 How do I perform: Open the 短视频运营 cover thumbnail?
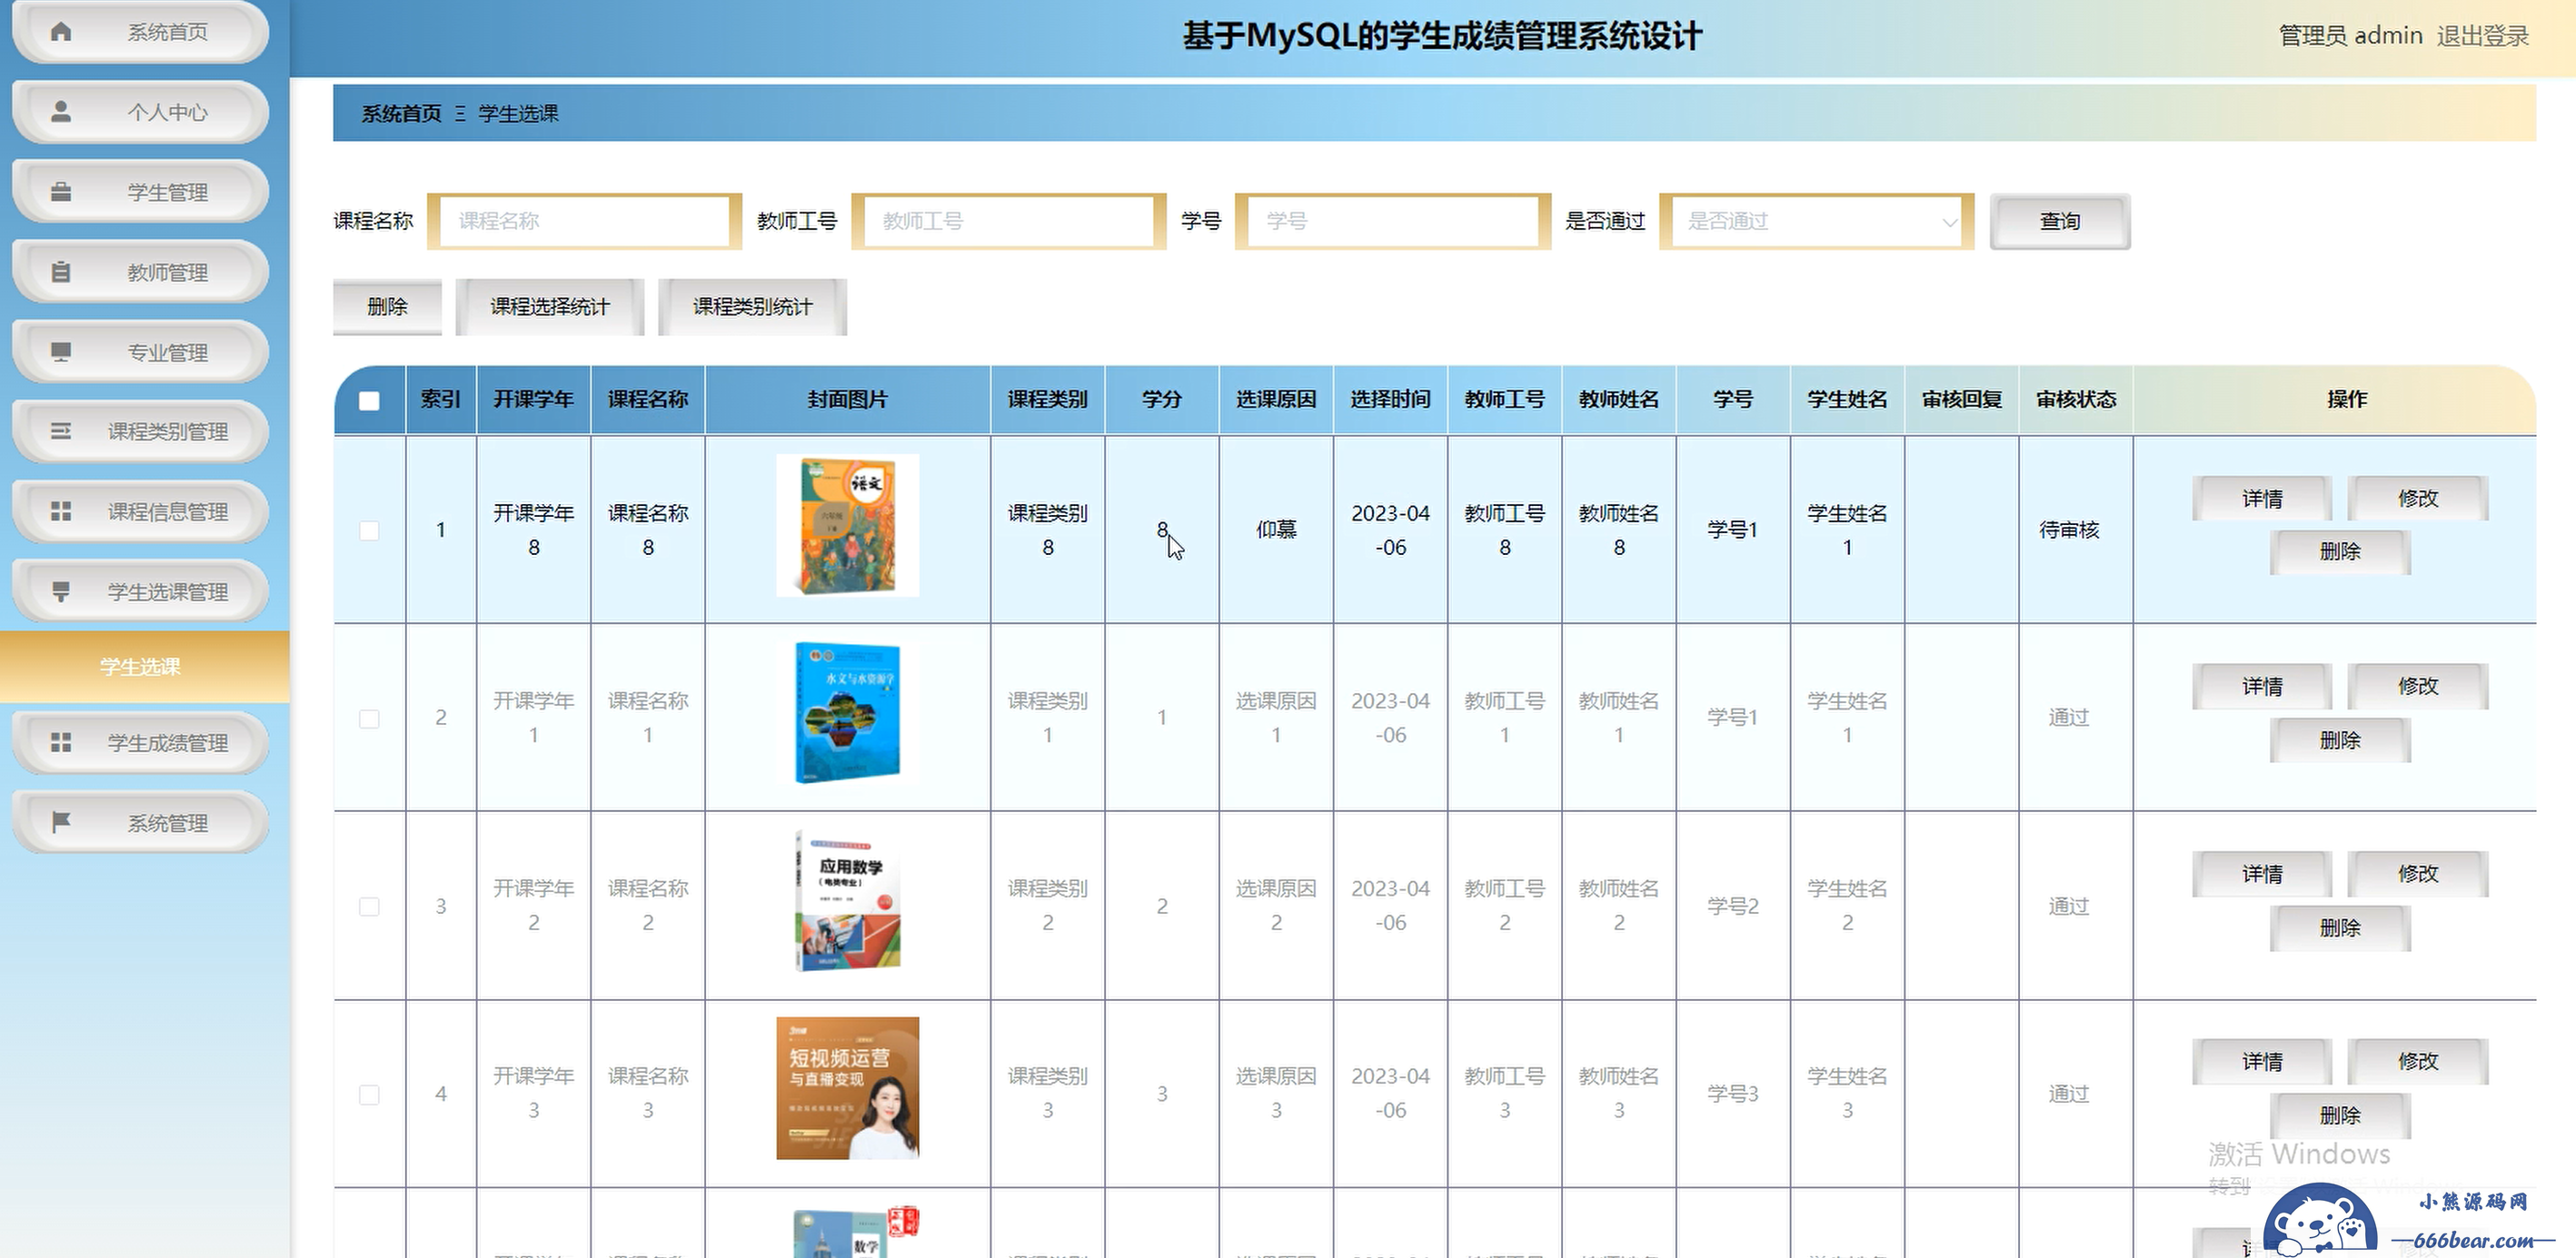tap(847, 1088)
